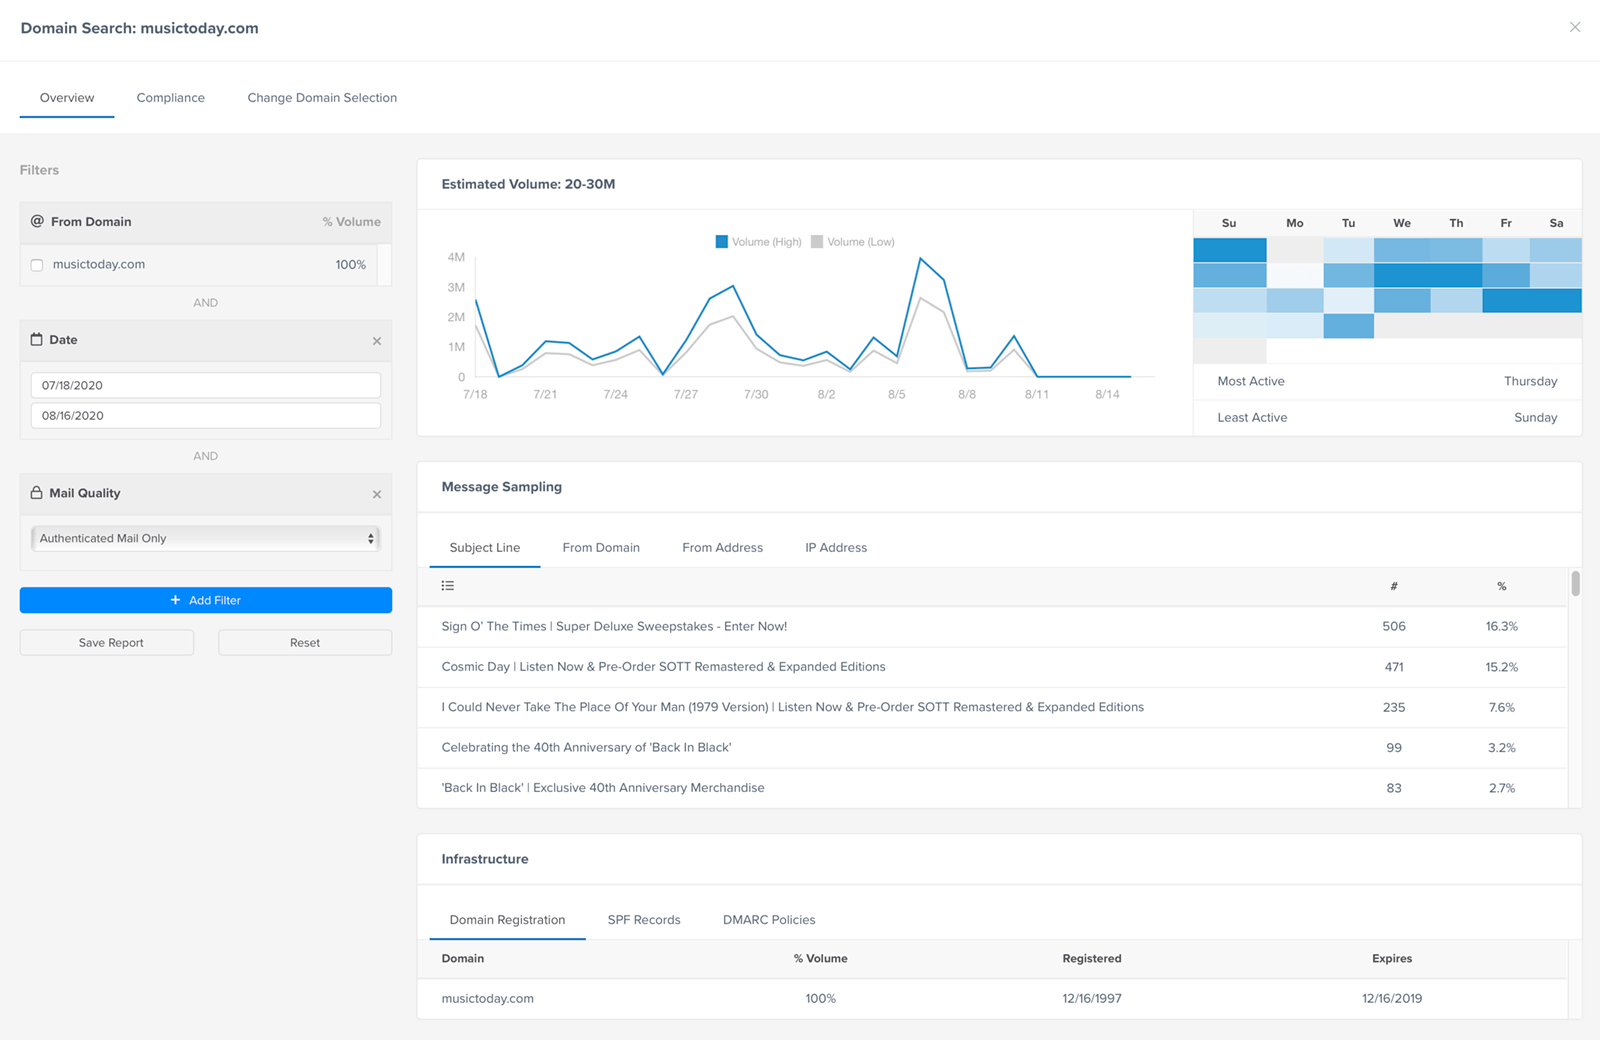
Task: Click the list icon in Message Sampling header
Action: [x=447, y=585]
